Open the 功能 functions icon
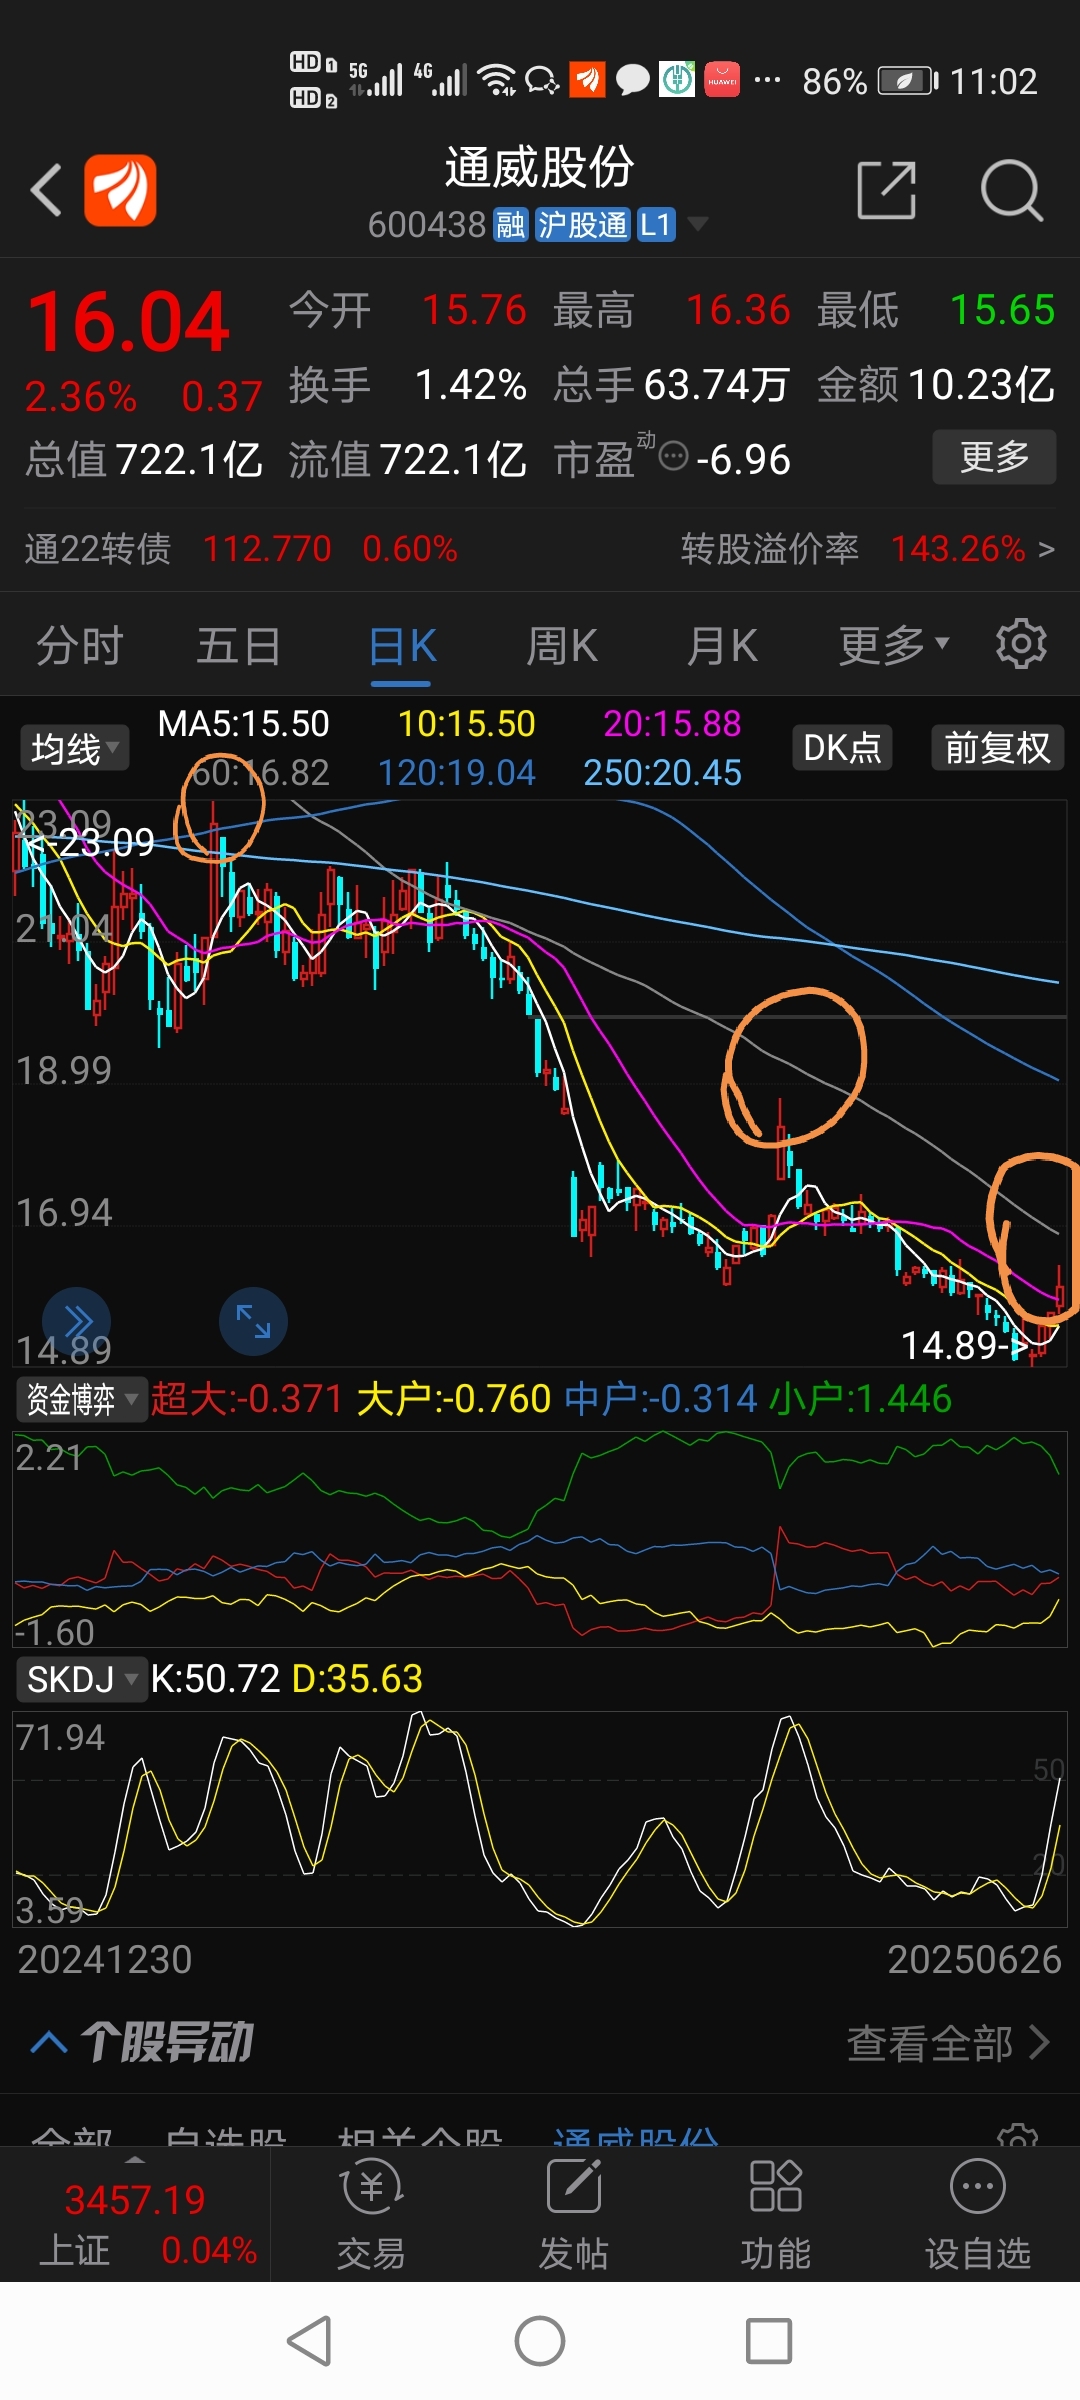Image resolution: width=1080 pixels, height=2400 pixels. (775, 2214)
